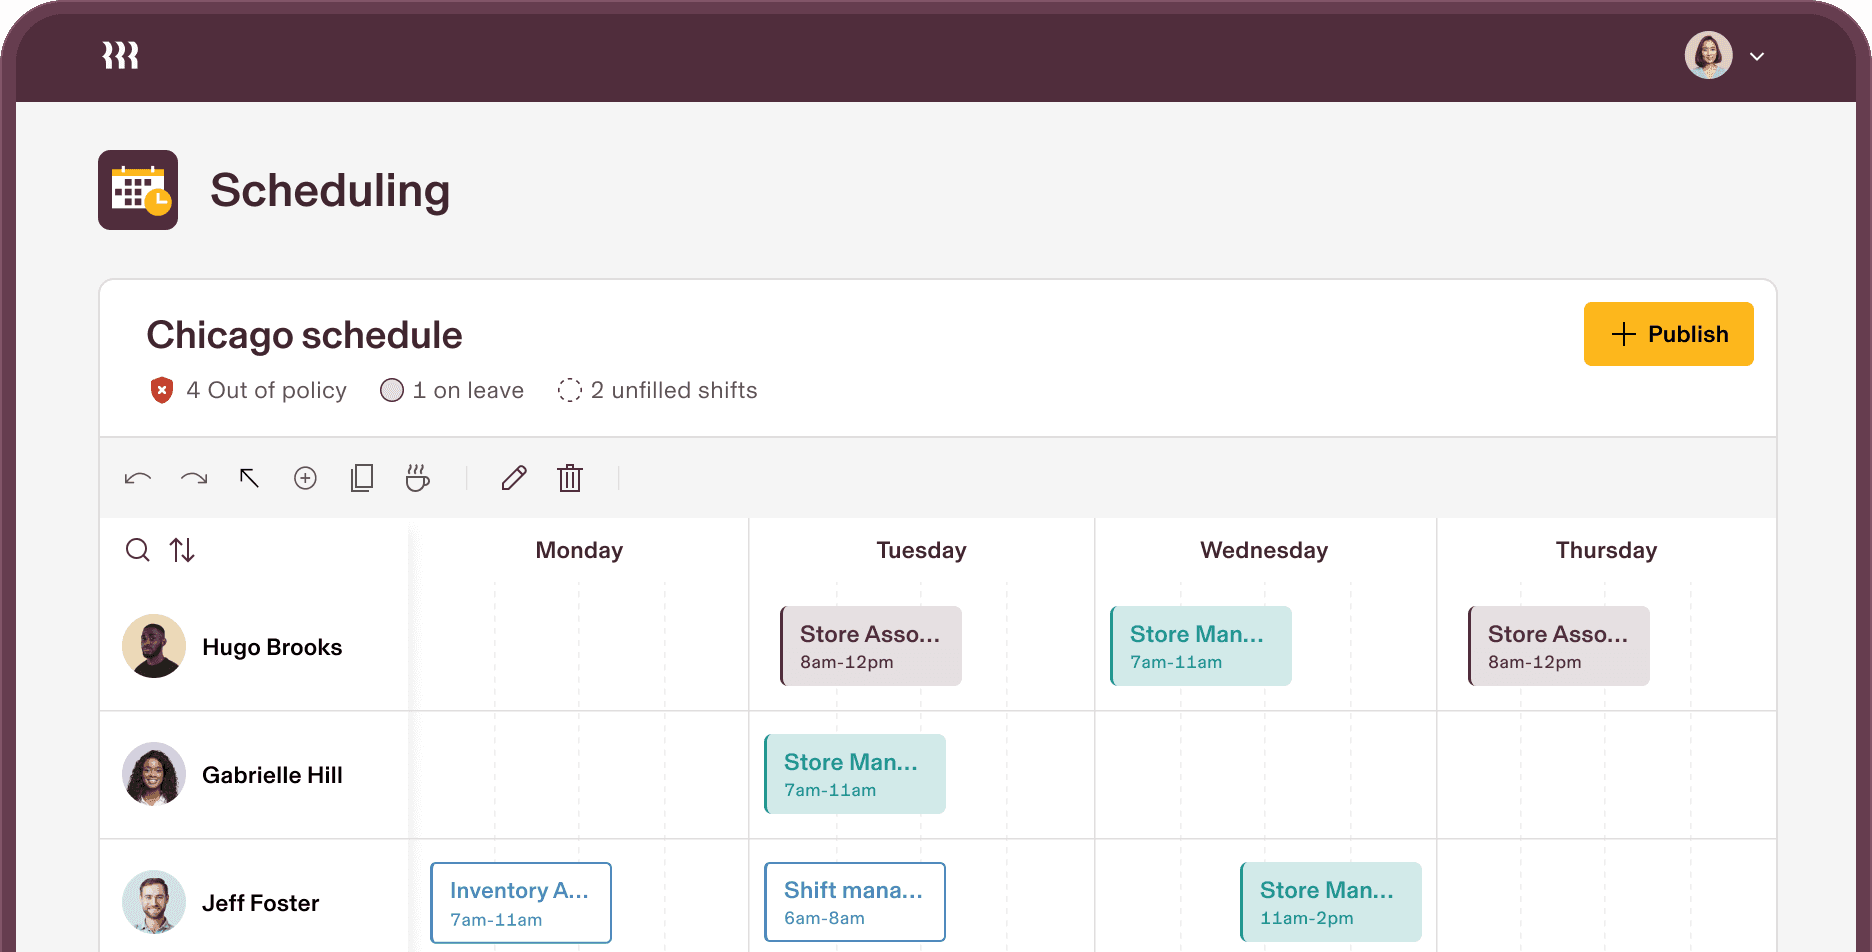Open Hugo Brooks' Wednesday Store Manager shift
Viewport: 1872px width, 952px height.
pyautogui.click(x=1201, y=646)
